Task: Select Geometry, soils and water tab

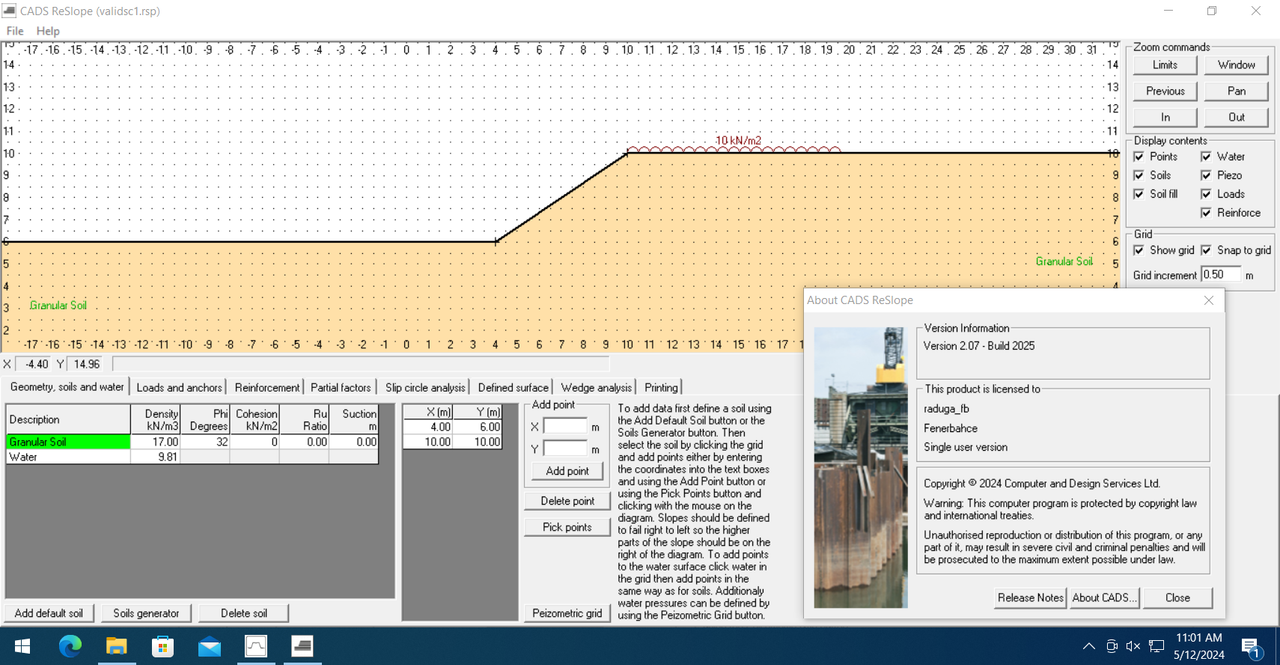Action: pos(67,386)
